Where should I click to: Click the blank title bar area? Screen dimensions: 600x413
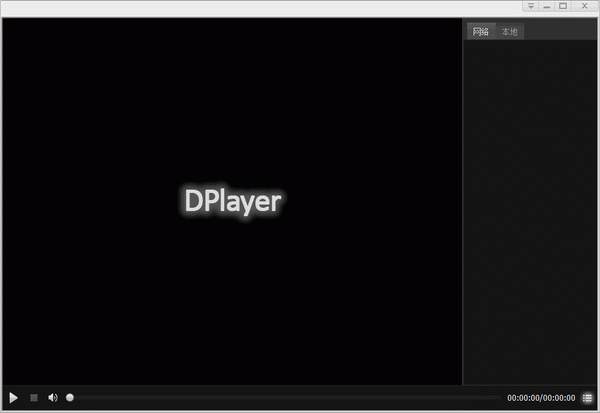pyautogui.click(x=260, y=8)
